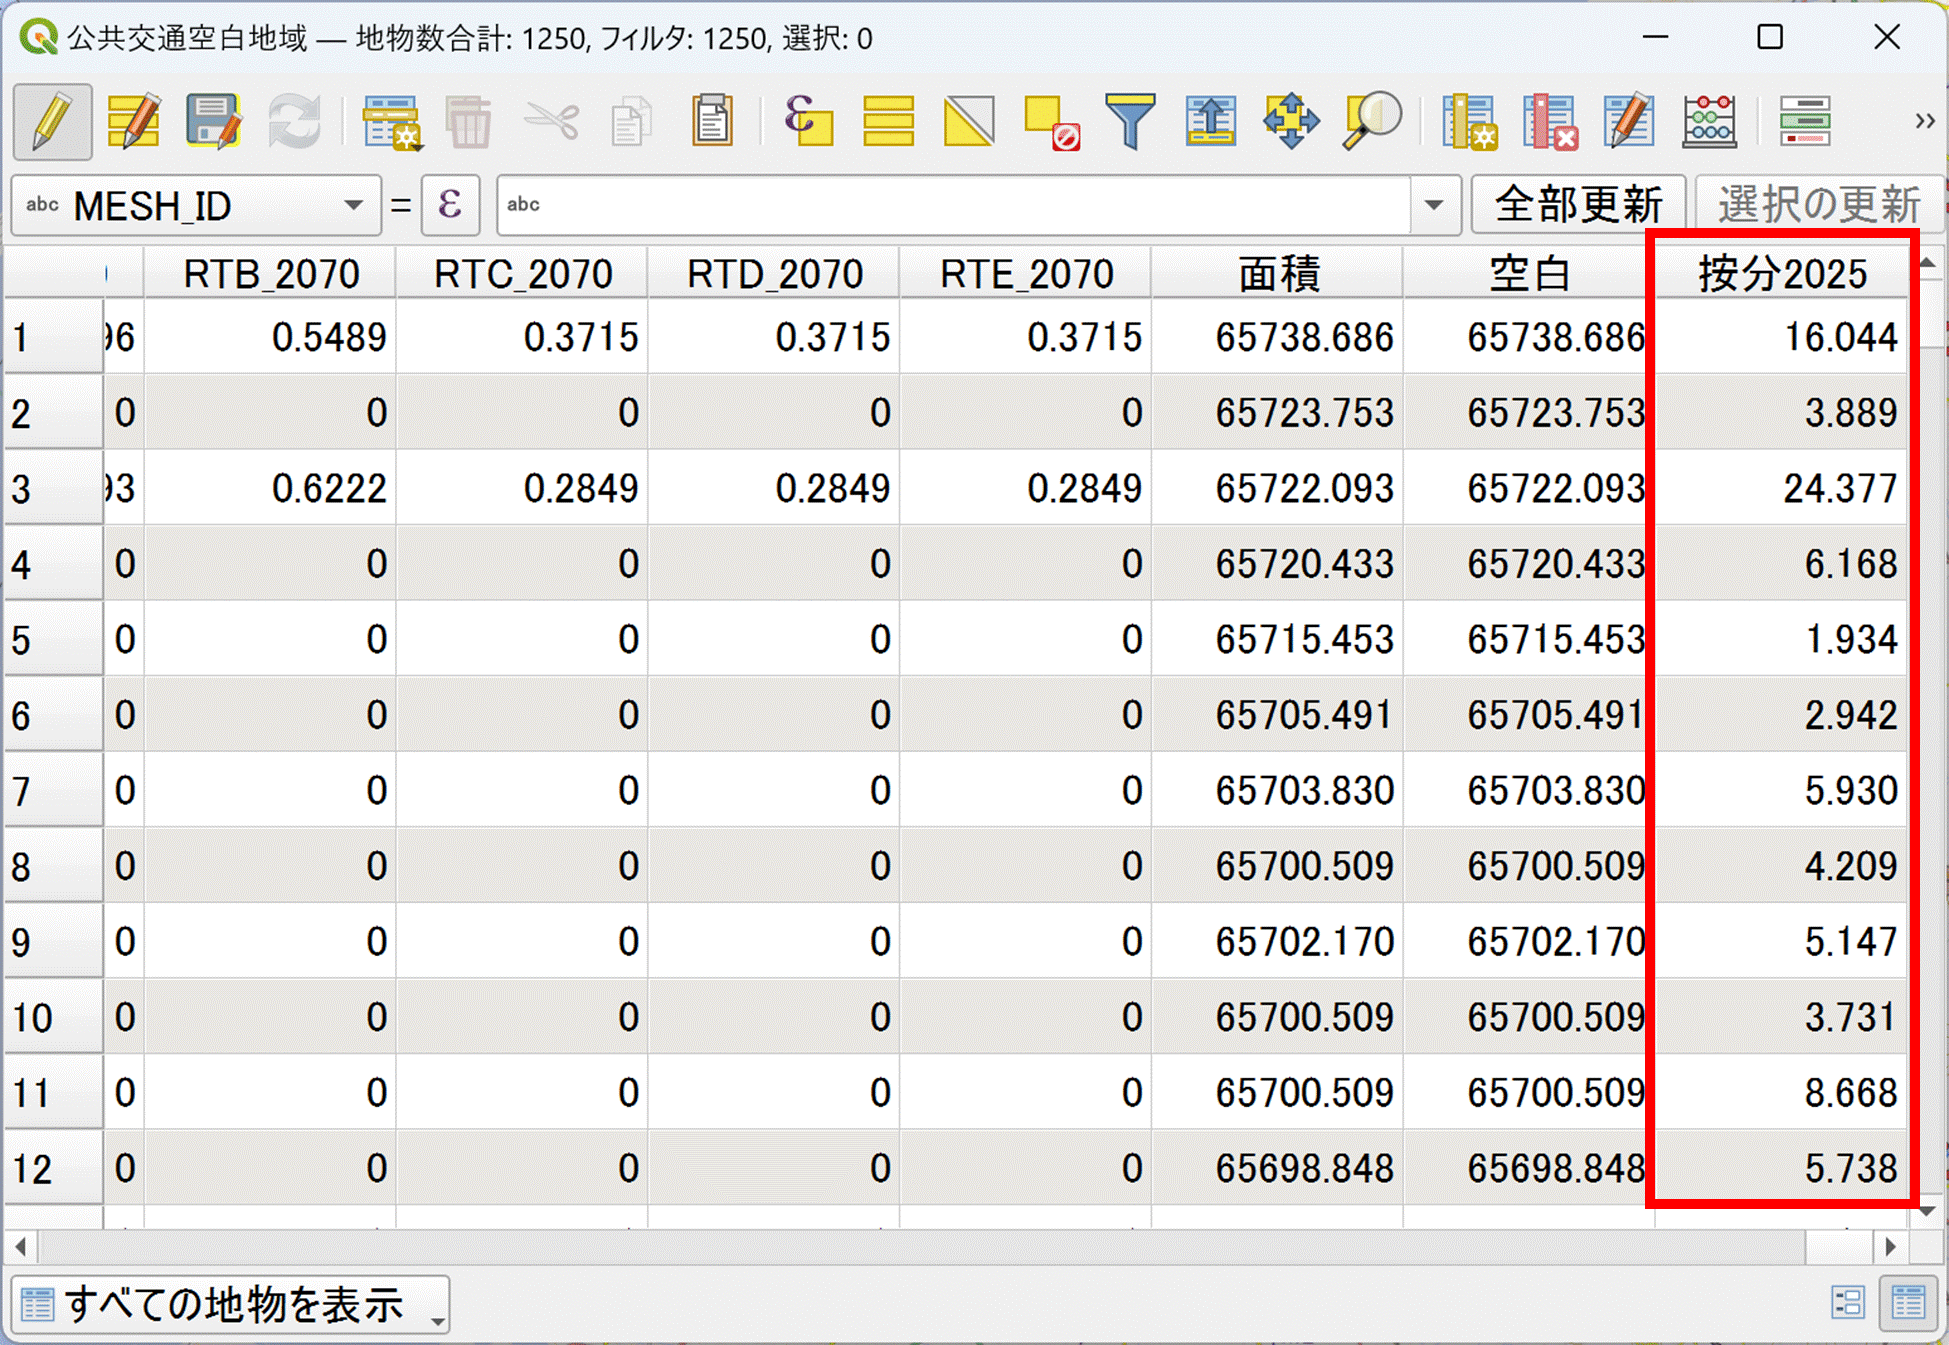Click the 面積 cell showing 65698.848
This screenshot has width=1949, height=1345.
pos(1278,1167)
